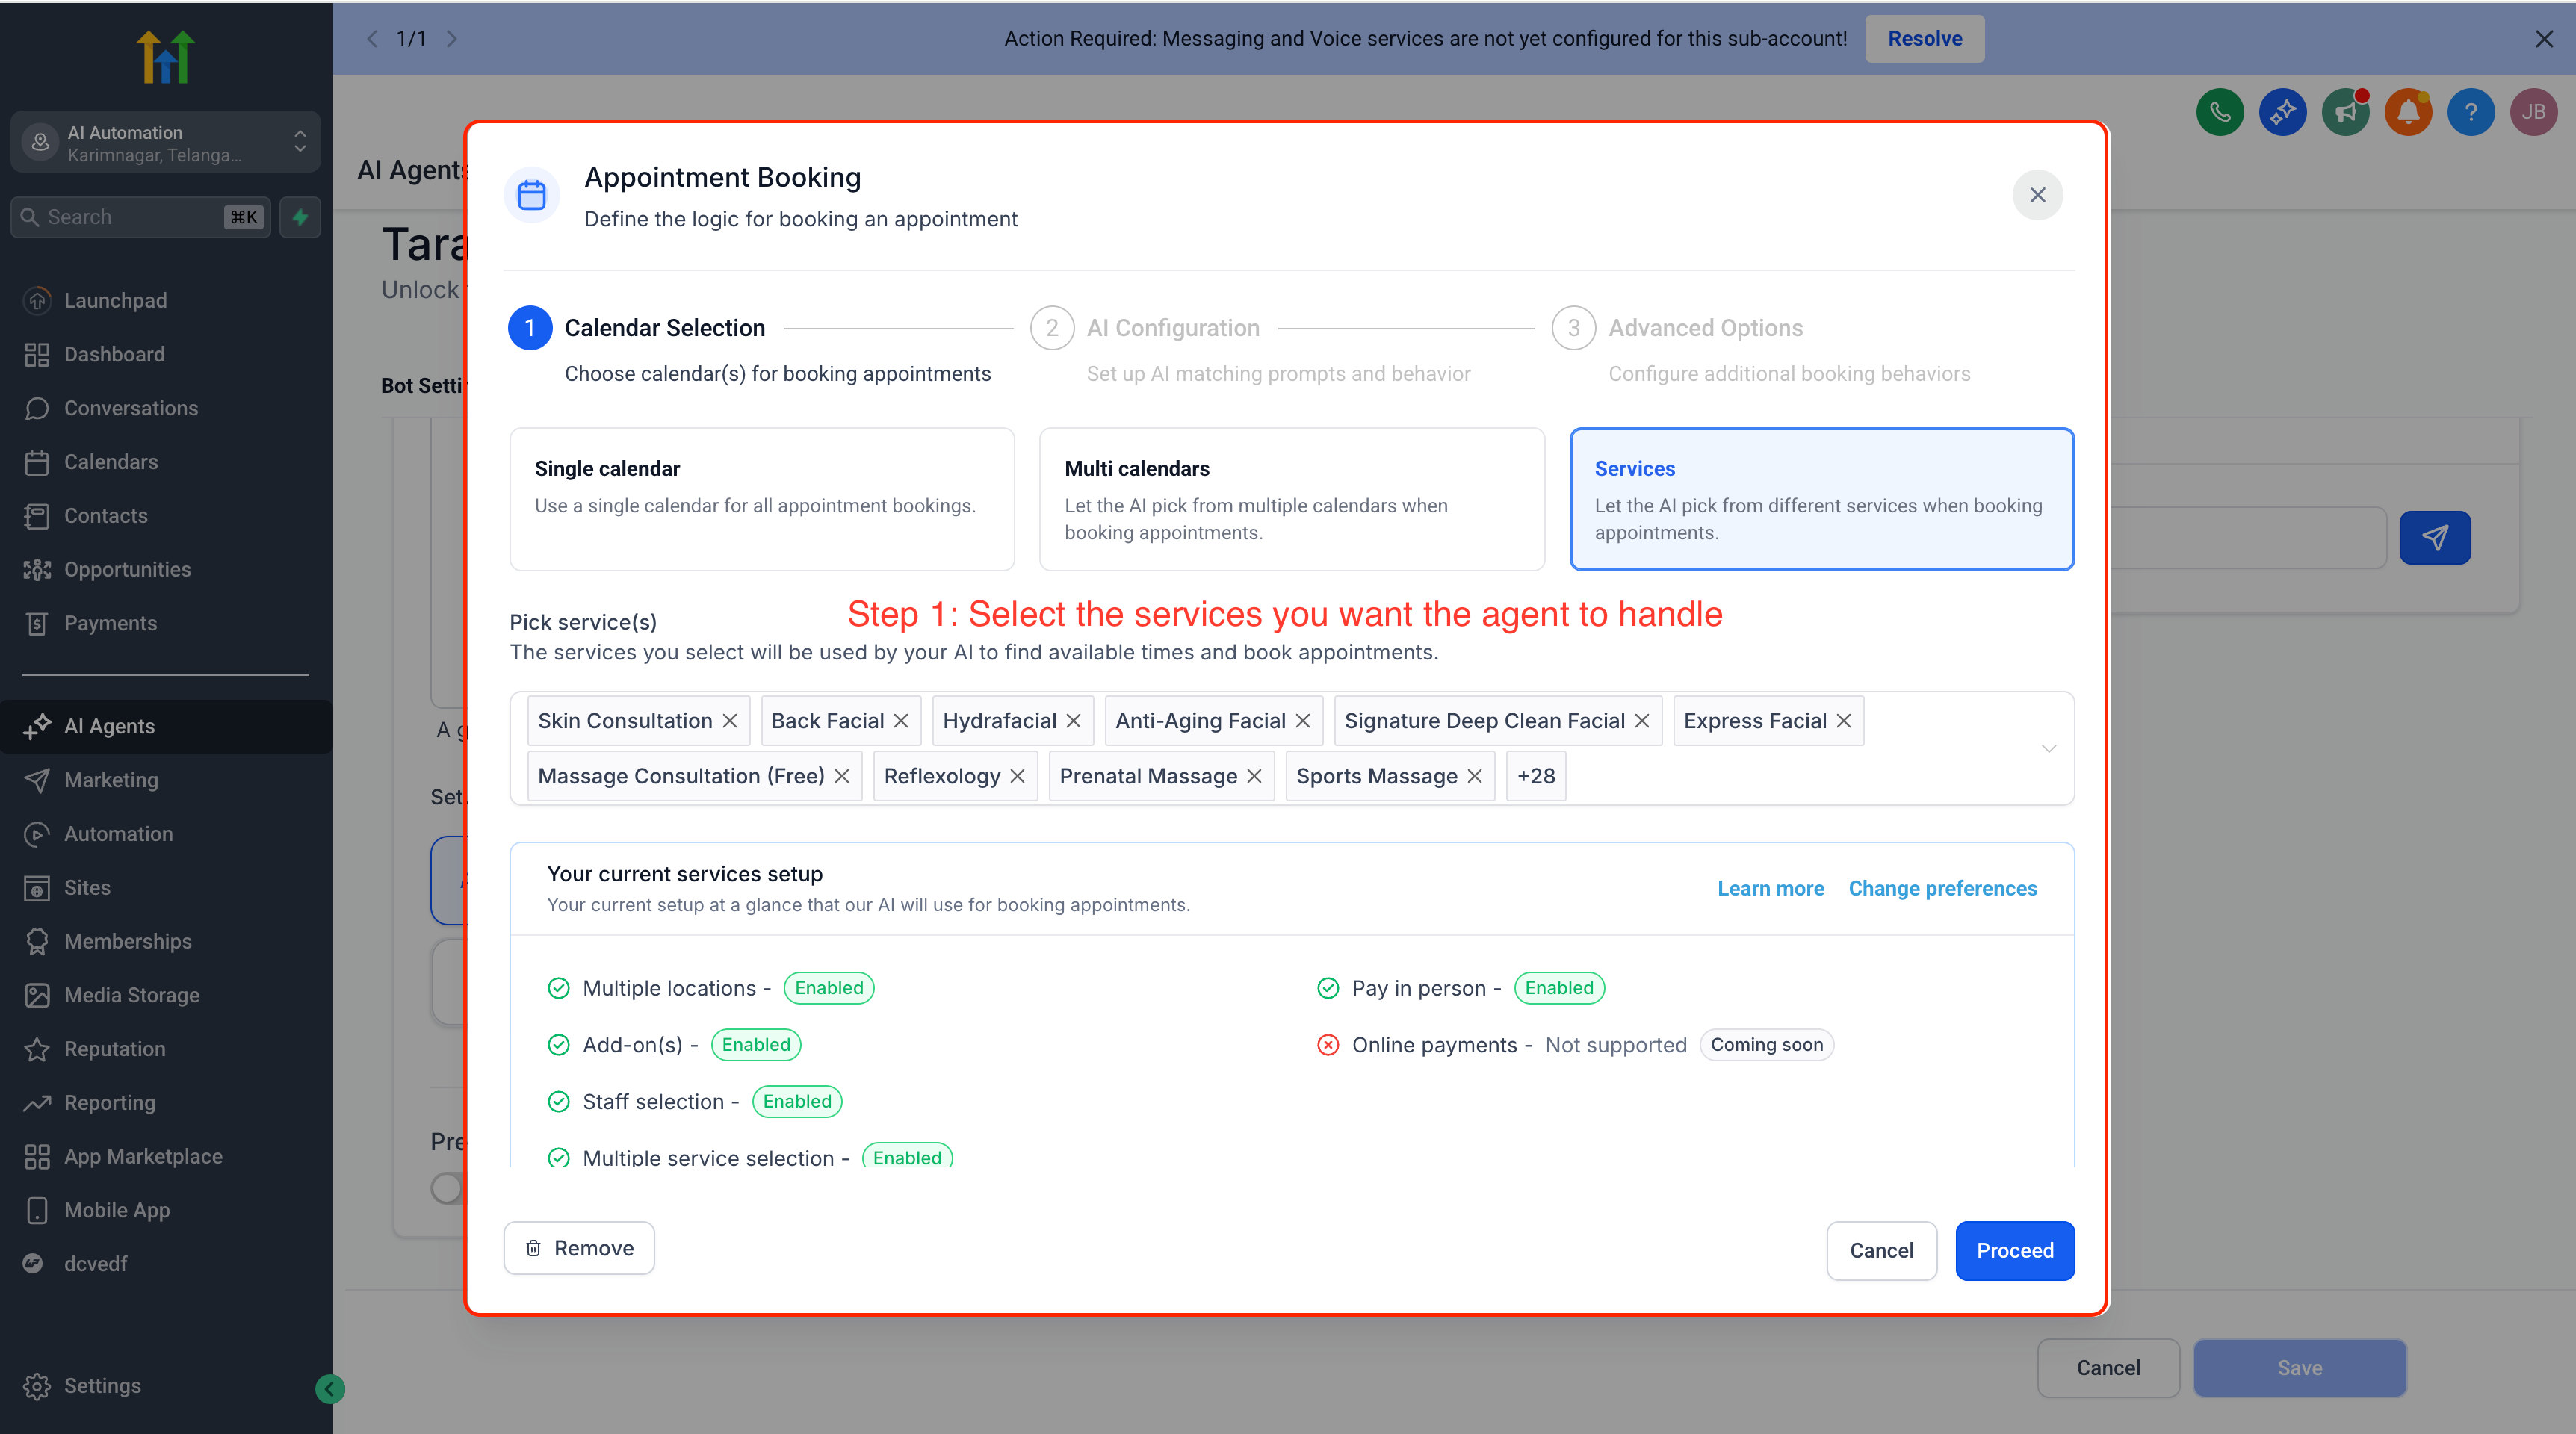The height and width of the screenshot is (1434, 2576).
Task: Select the Single calendar option
Action: (x=762, y=499)
